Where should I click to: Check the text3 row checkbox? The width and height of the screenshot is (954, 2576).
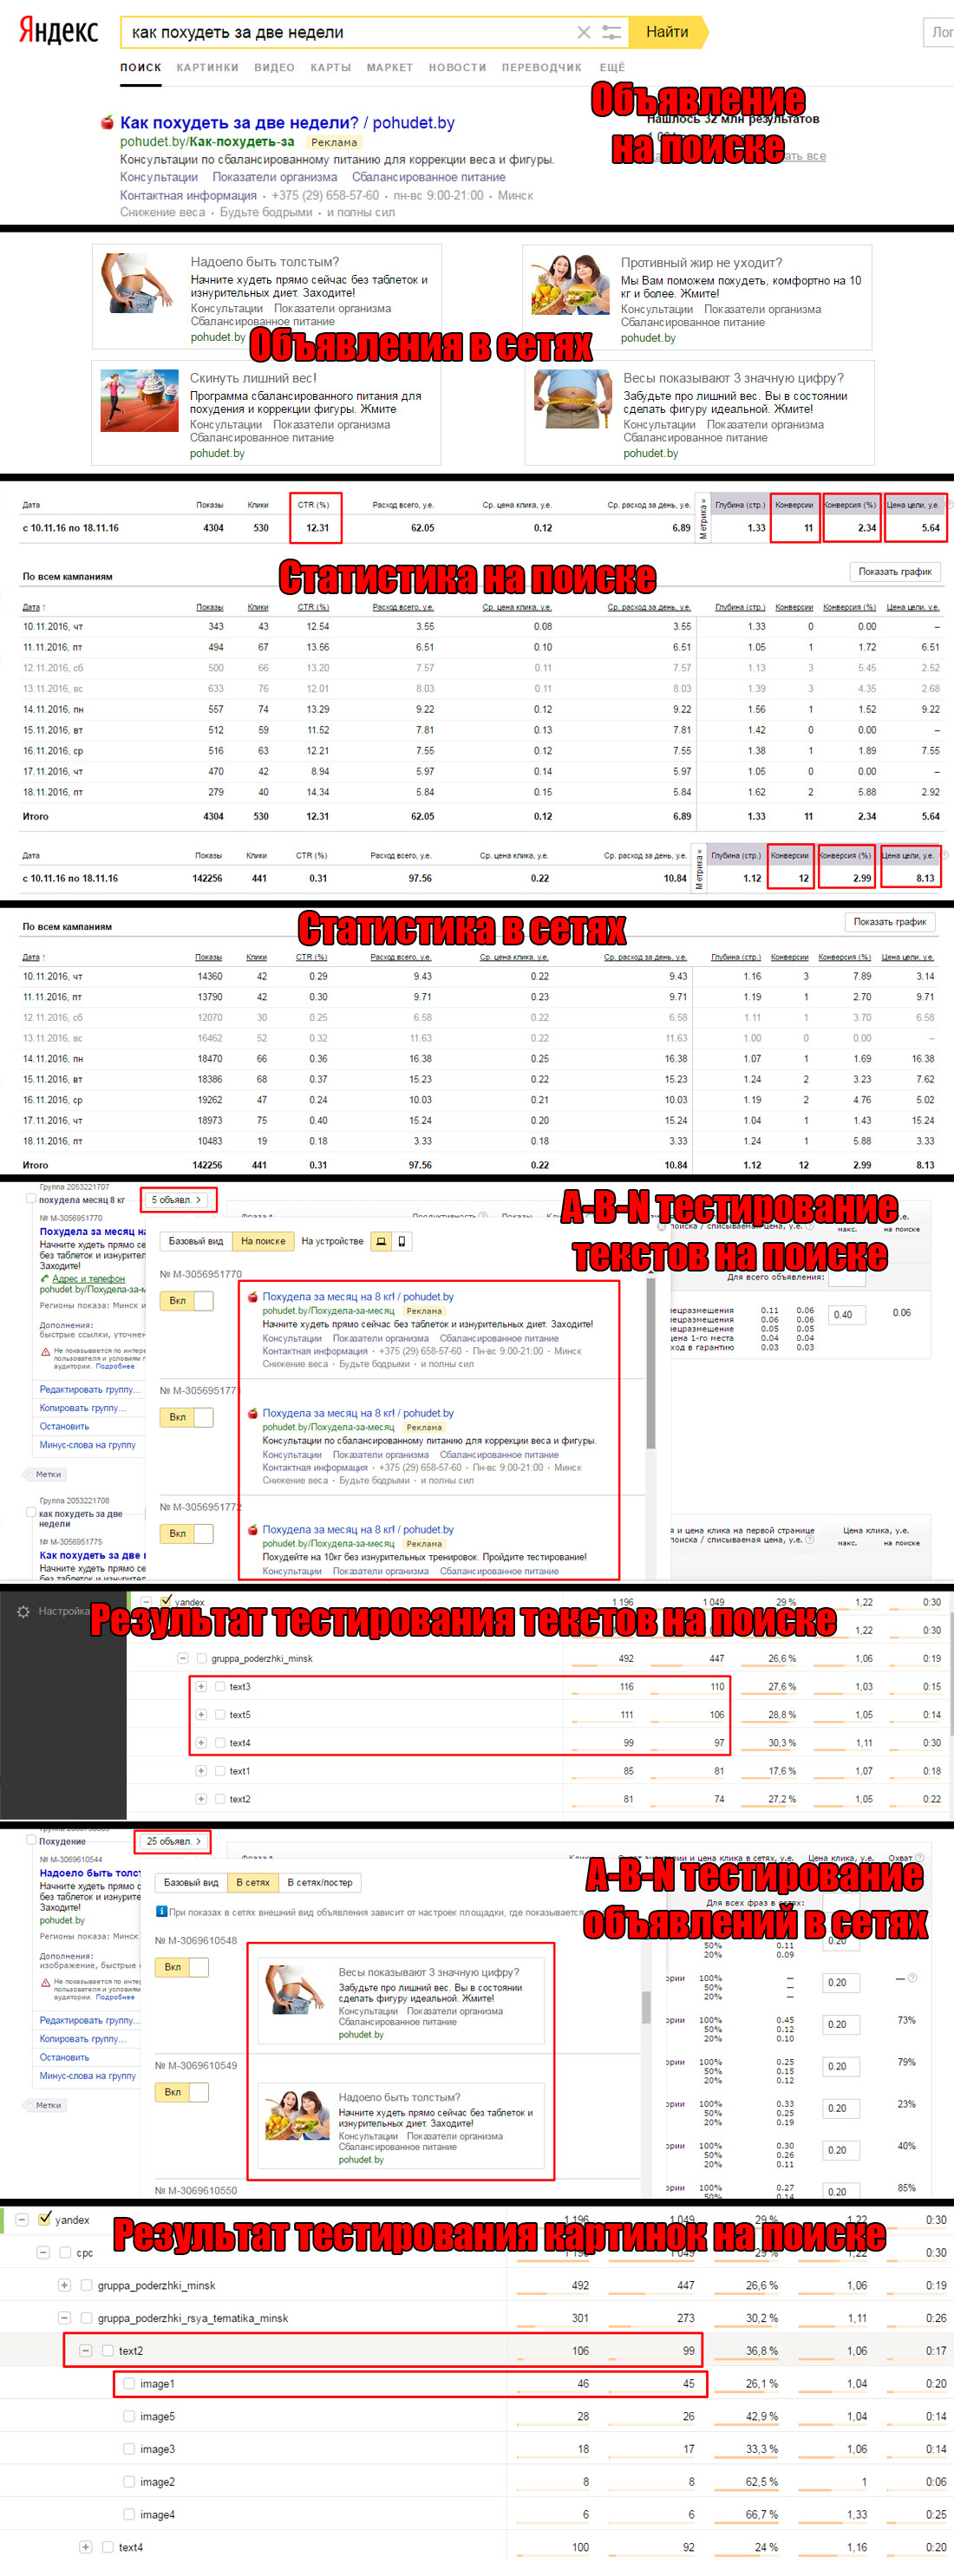click(x=220, y=1686)
